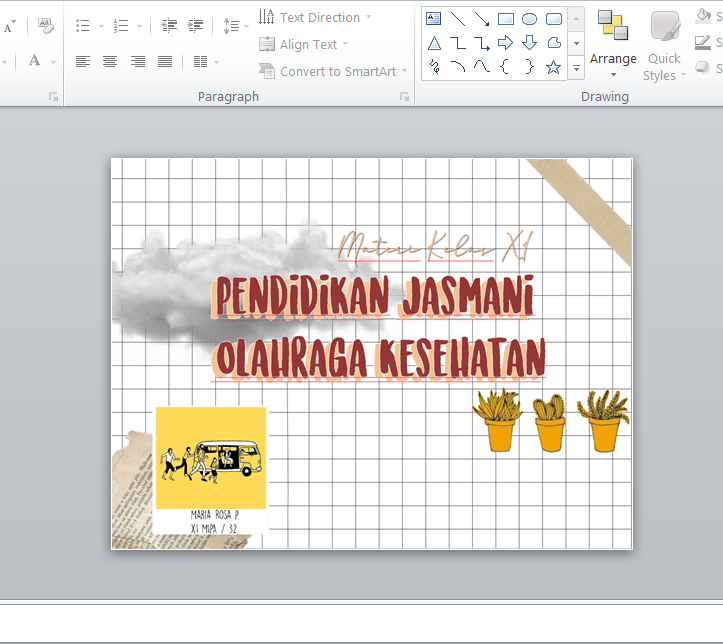
Task: Click into the notes pane below the slide
Action: click(x=362, y=623)
